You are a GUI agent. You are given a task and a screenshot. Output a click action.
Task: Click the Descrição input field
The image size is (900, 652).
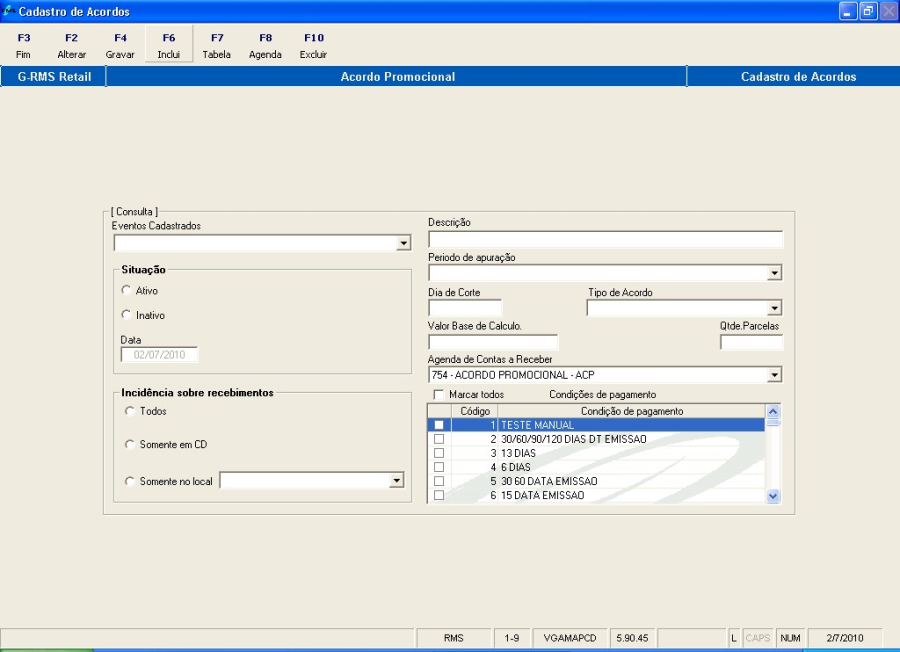606,239
